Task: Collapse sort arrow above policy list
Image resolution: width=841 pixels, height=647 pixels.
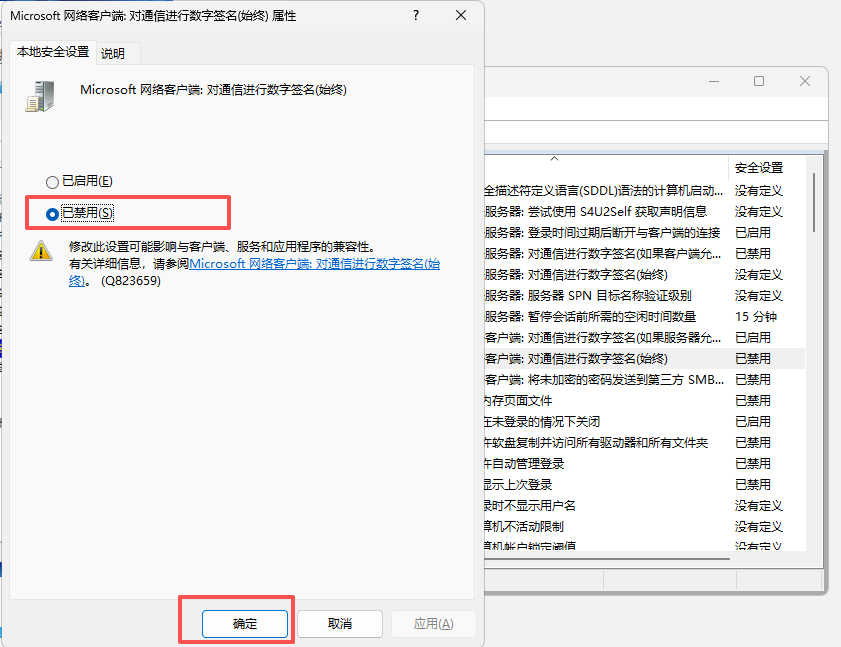Action: (554, 159)
